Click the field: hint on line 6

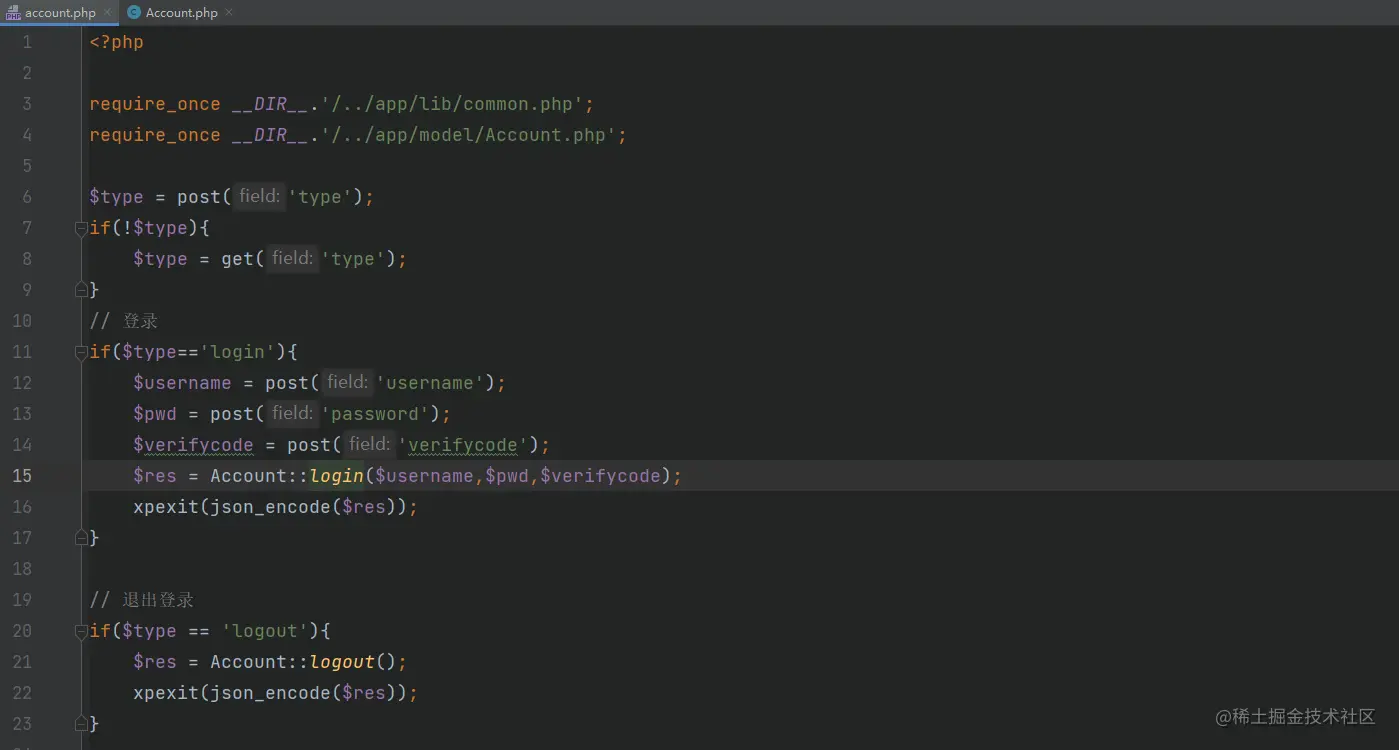260,197
